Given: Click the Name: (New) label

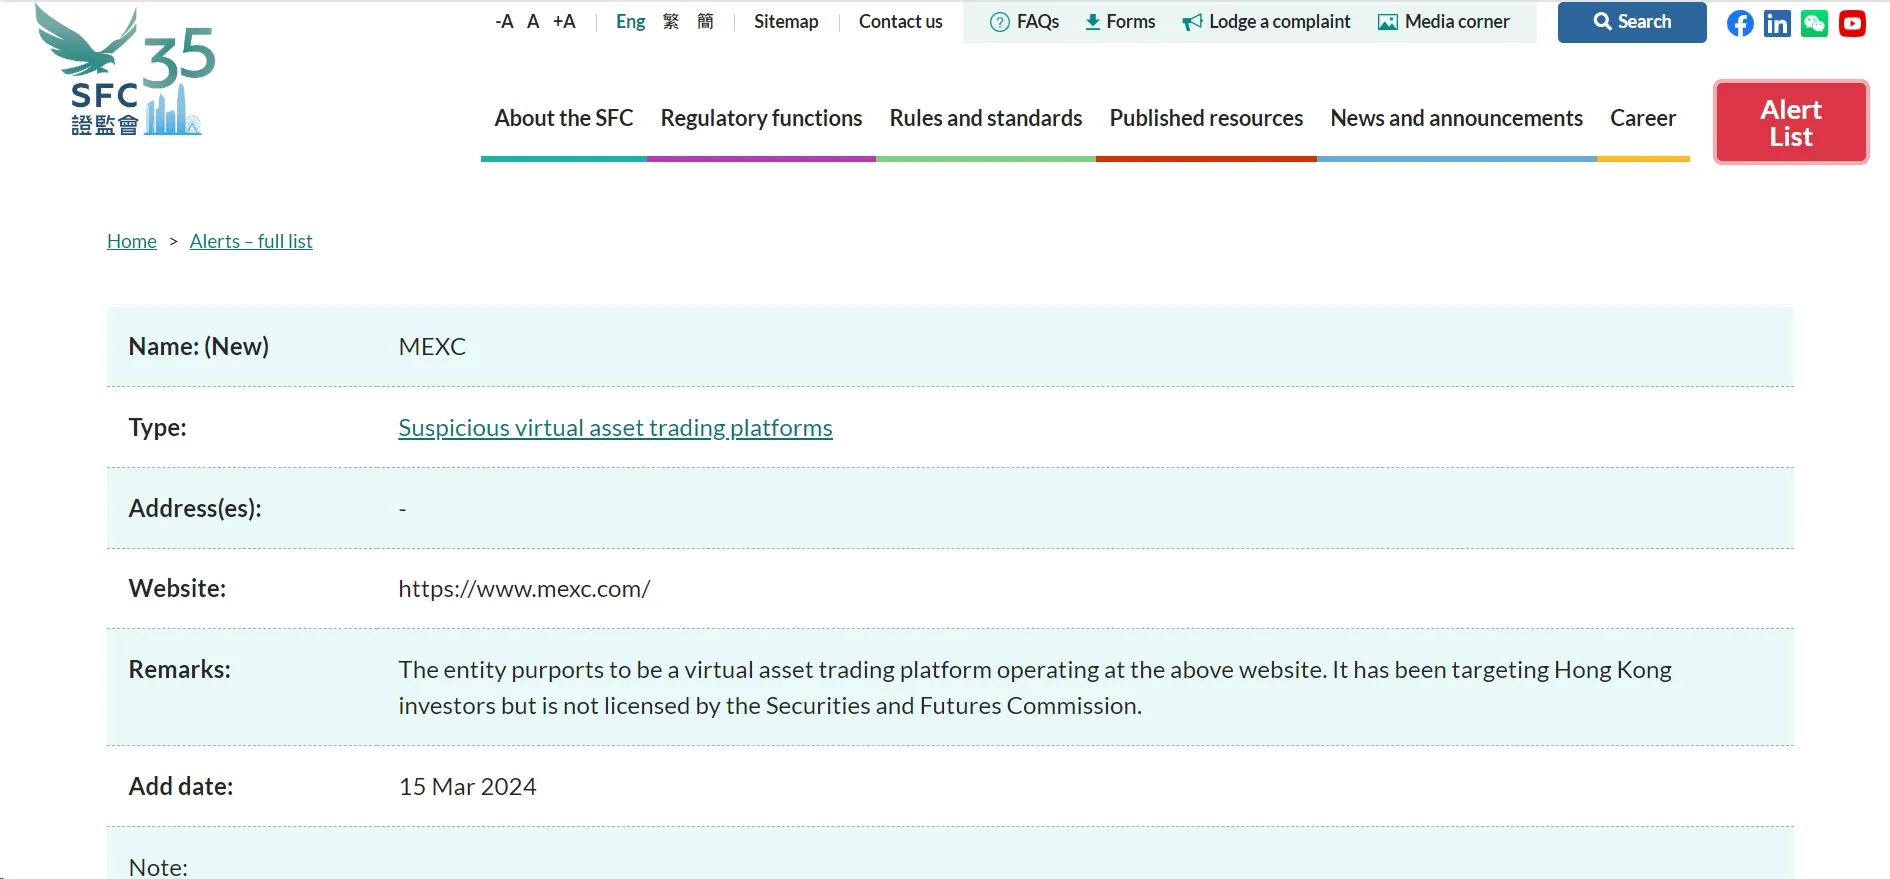Looking at the screenshot, I should click(x=198, y=346).
